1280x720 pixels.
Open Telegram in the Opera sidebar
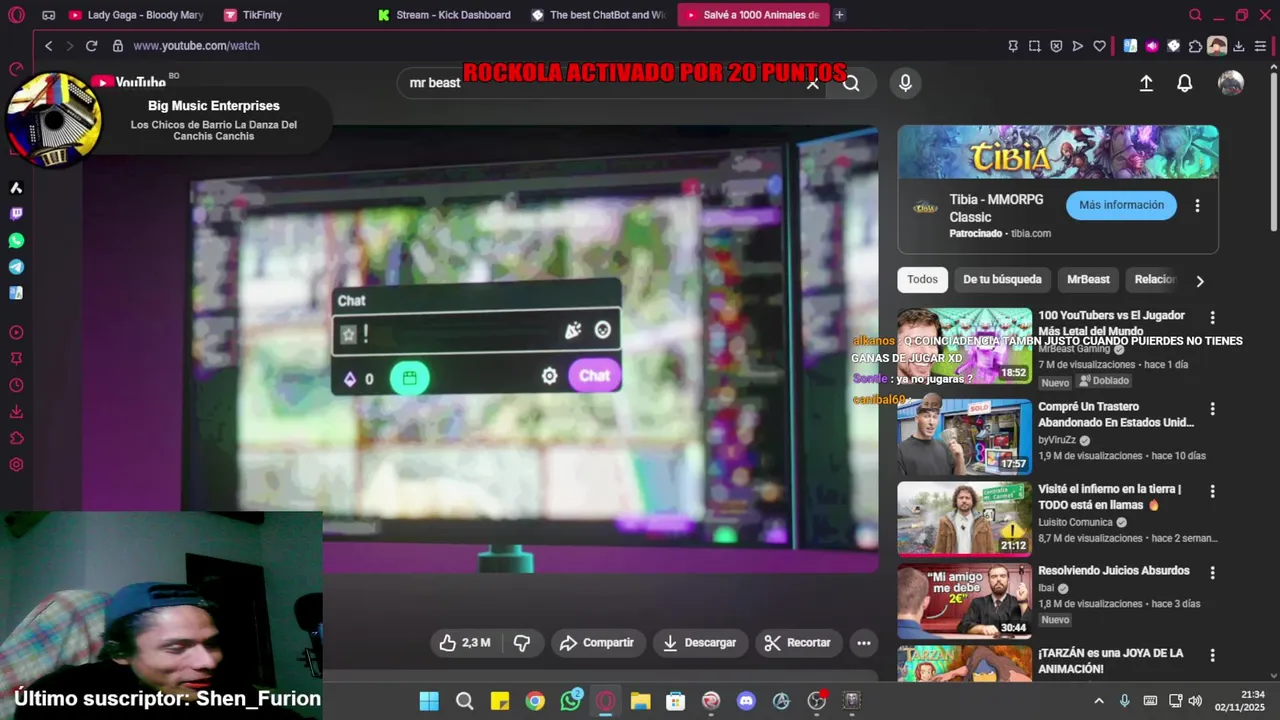[x=16, y=267]
